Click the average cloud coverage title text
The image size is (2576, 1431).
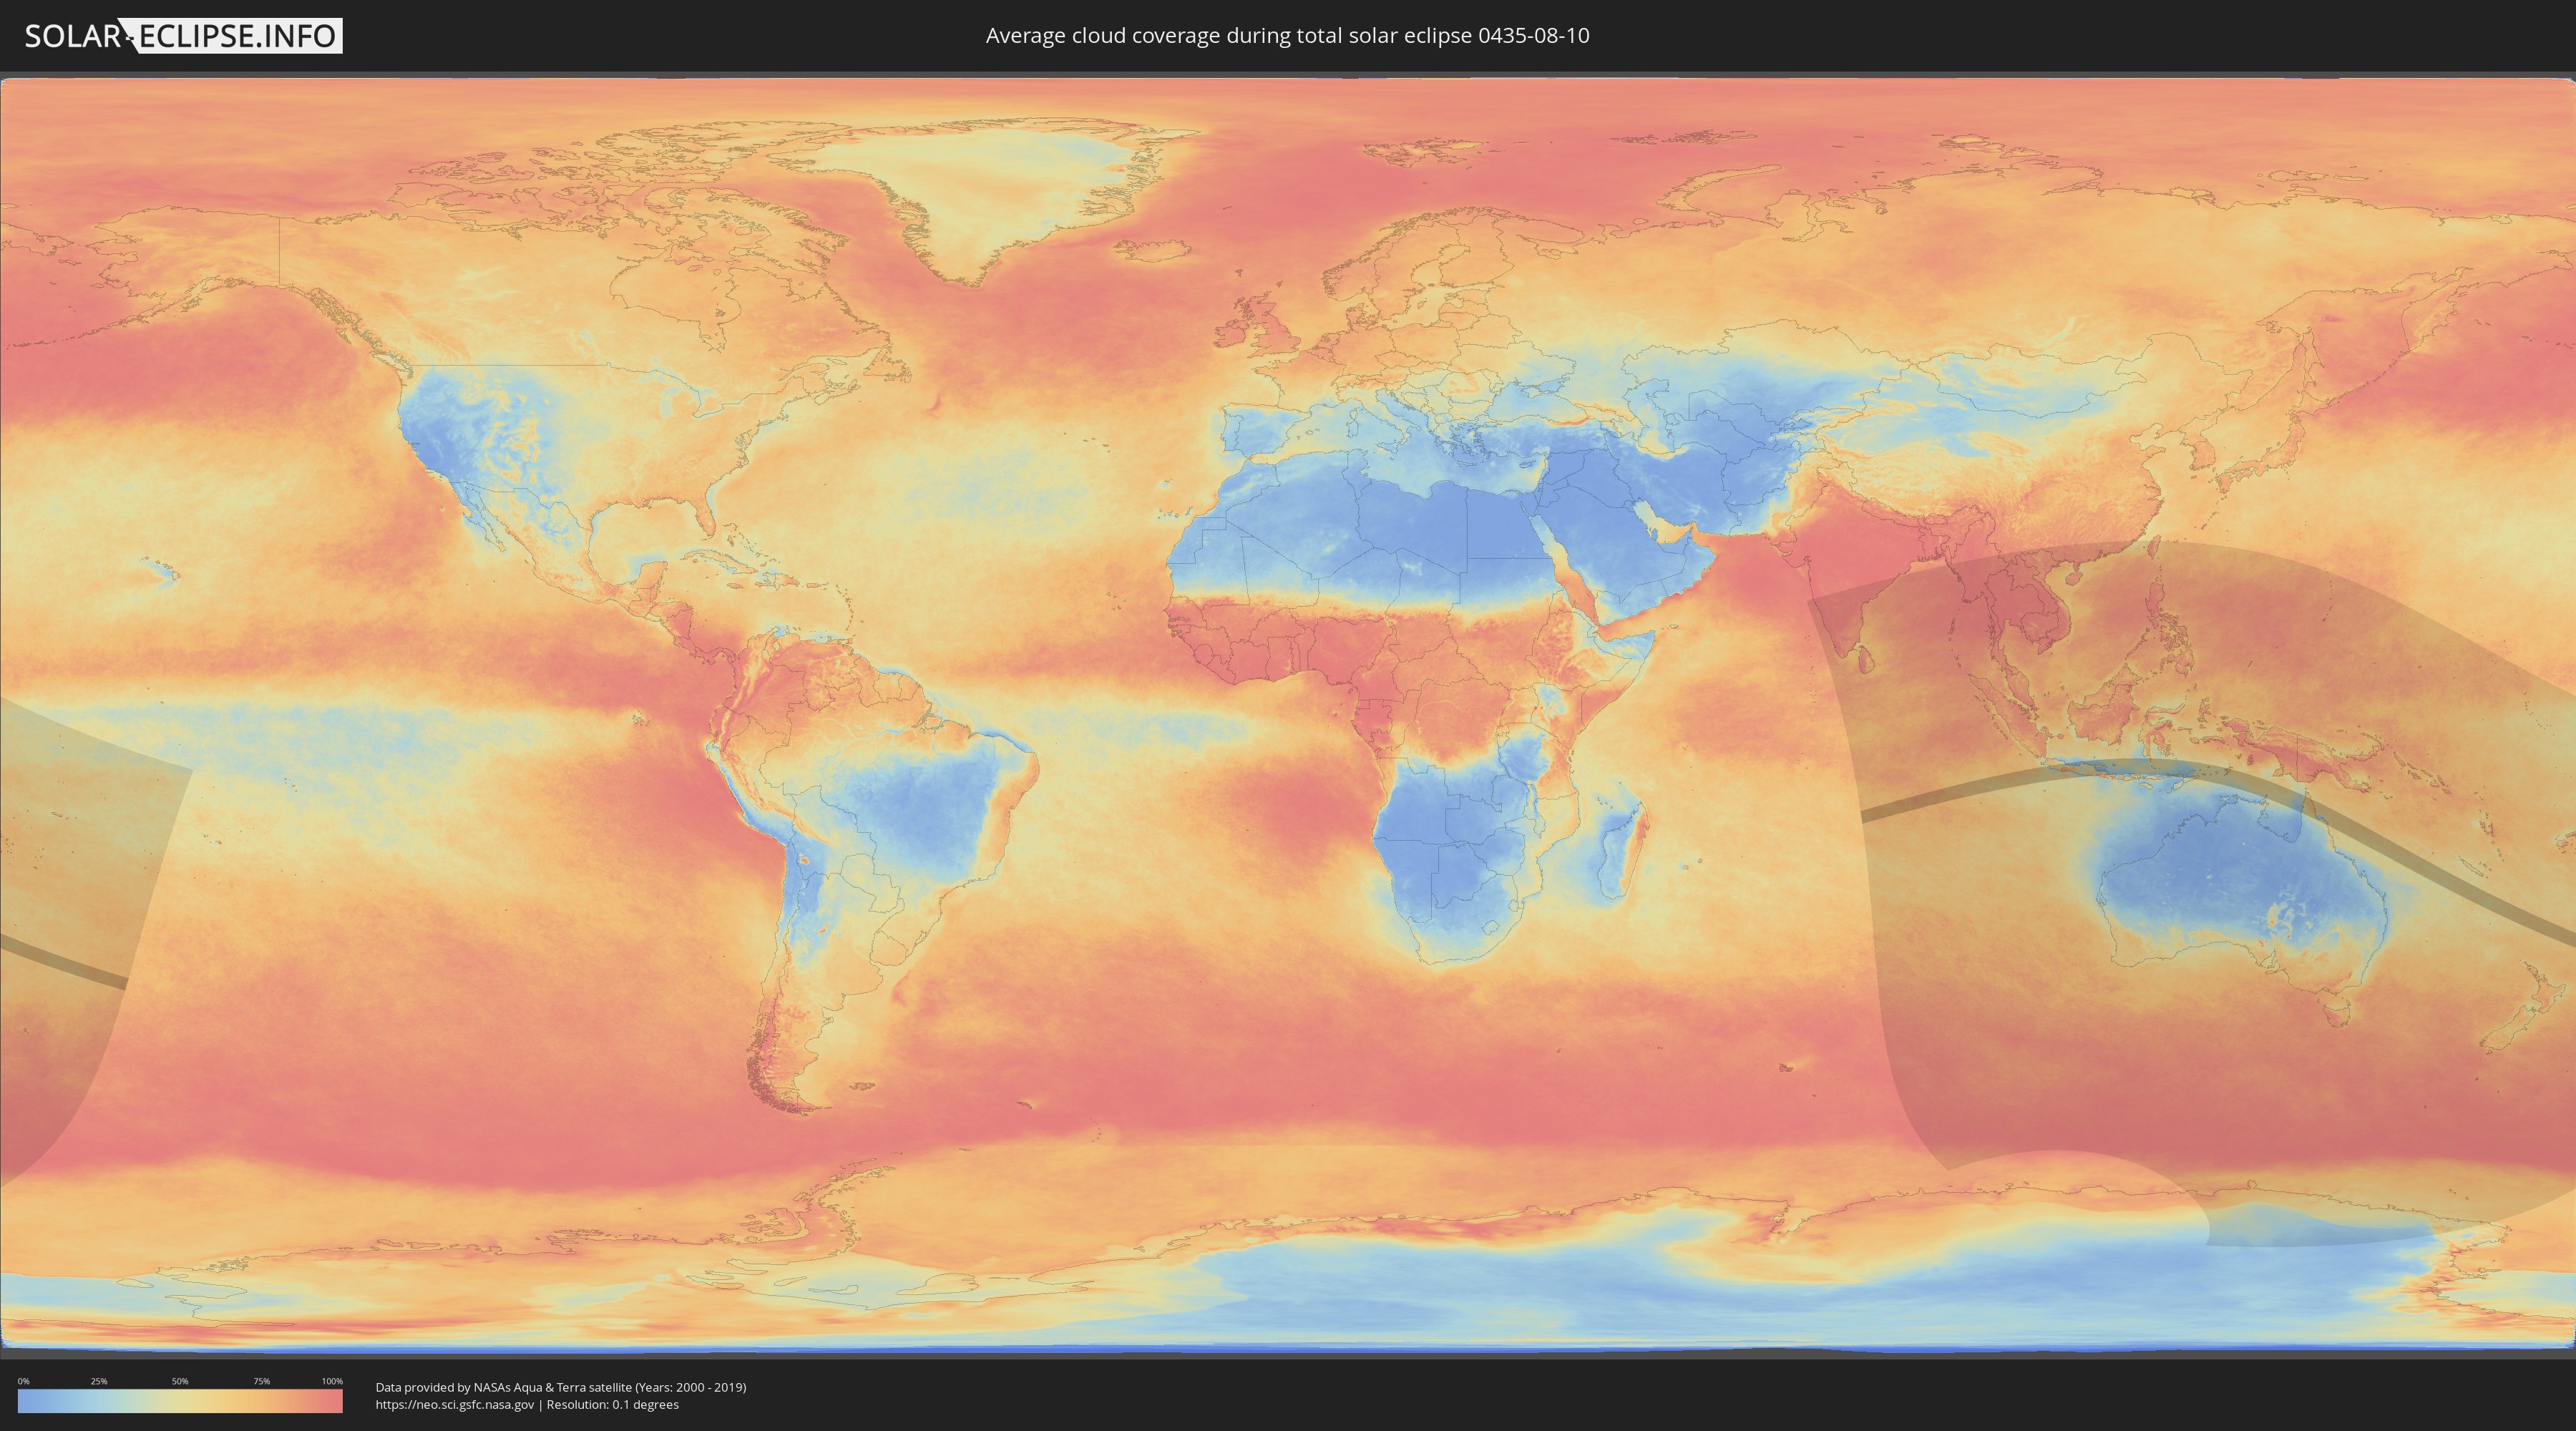click(x=1287, y=36)
